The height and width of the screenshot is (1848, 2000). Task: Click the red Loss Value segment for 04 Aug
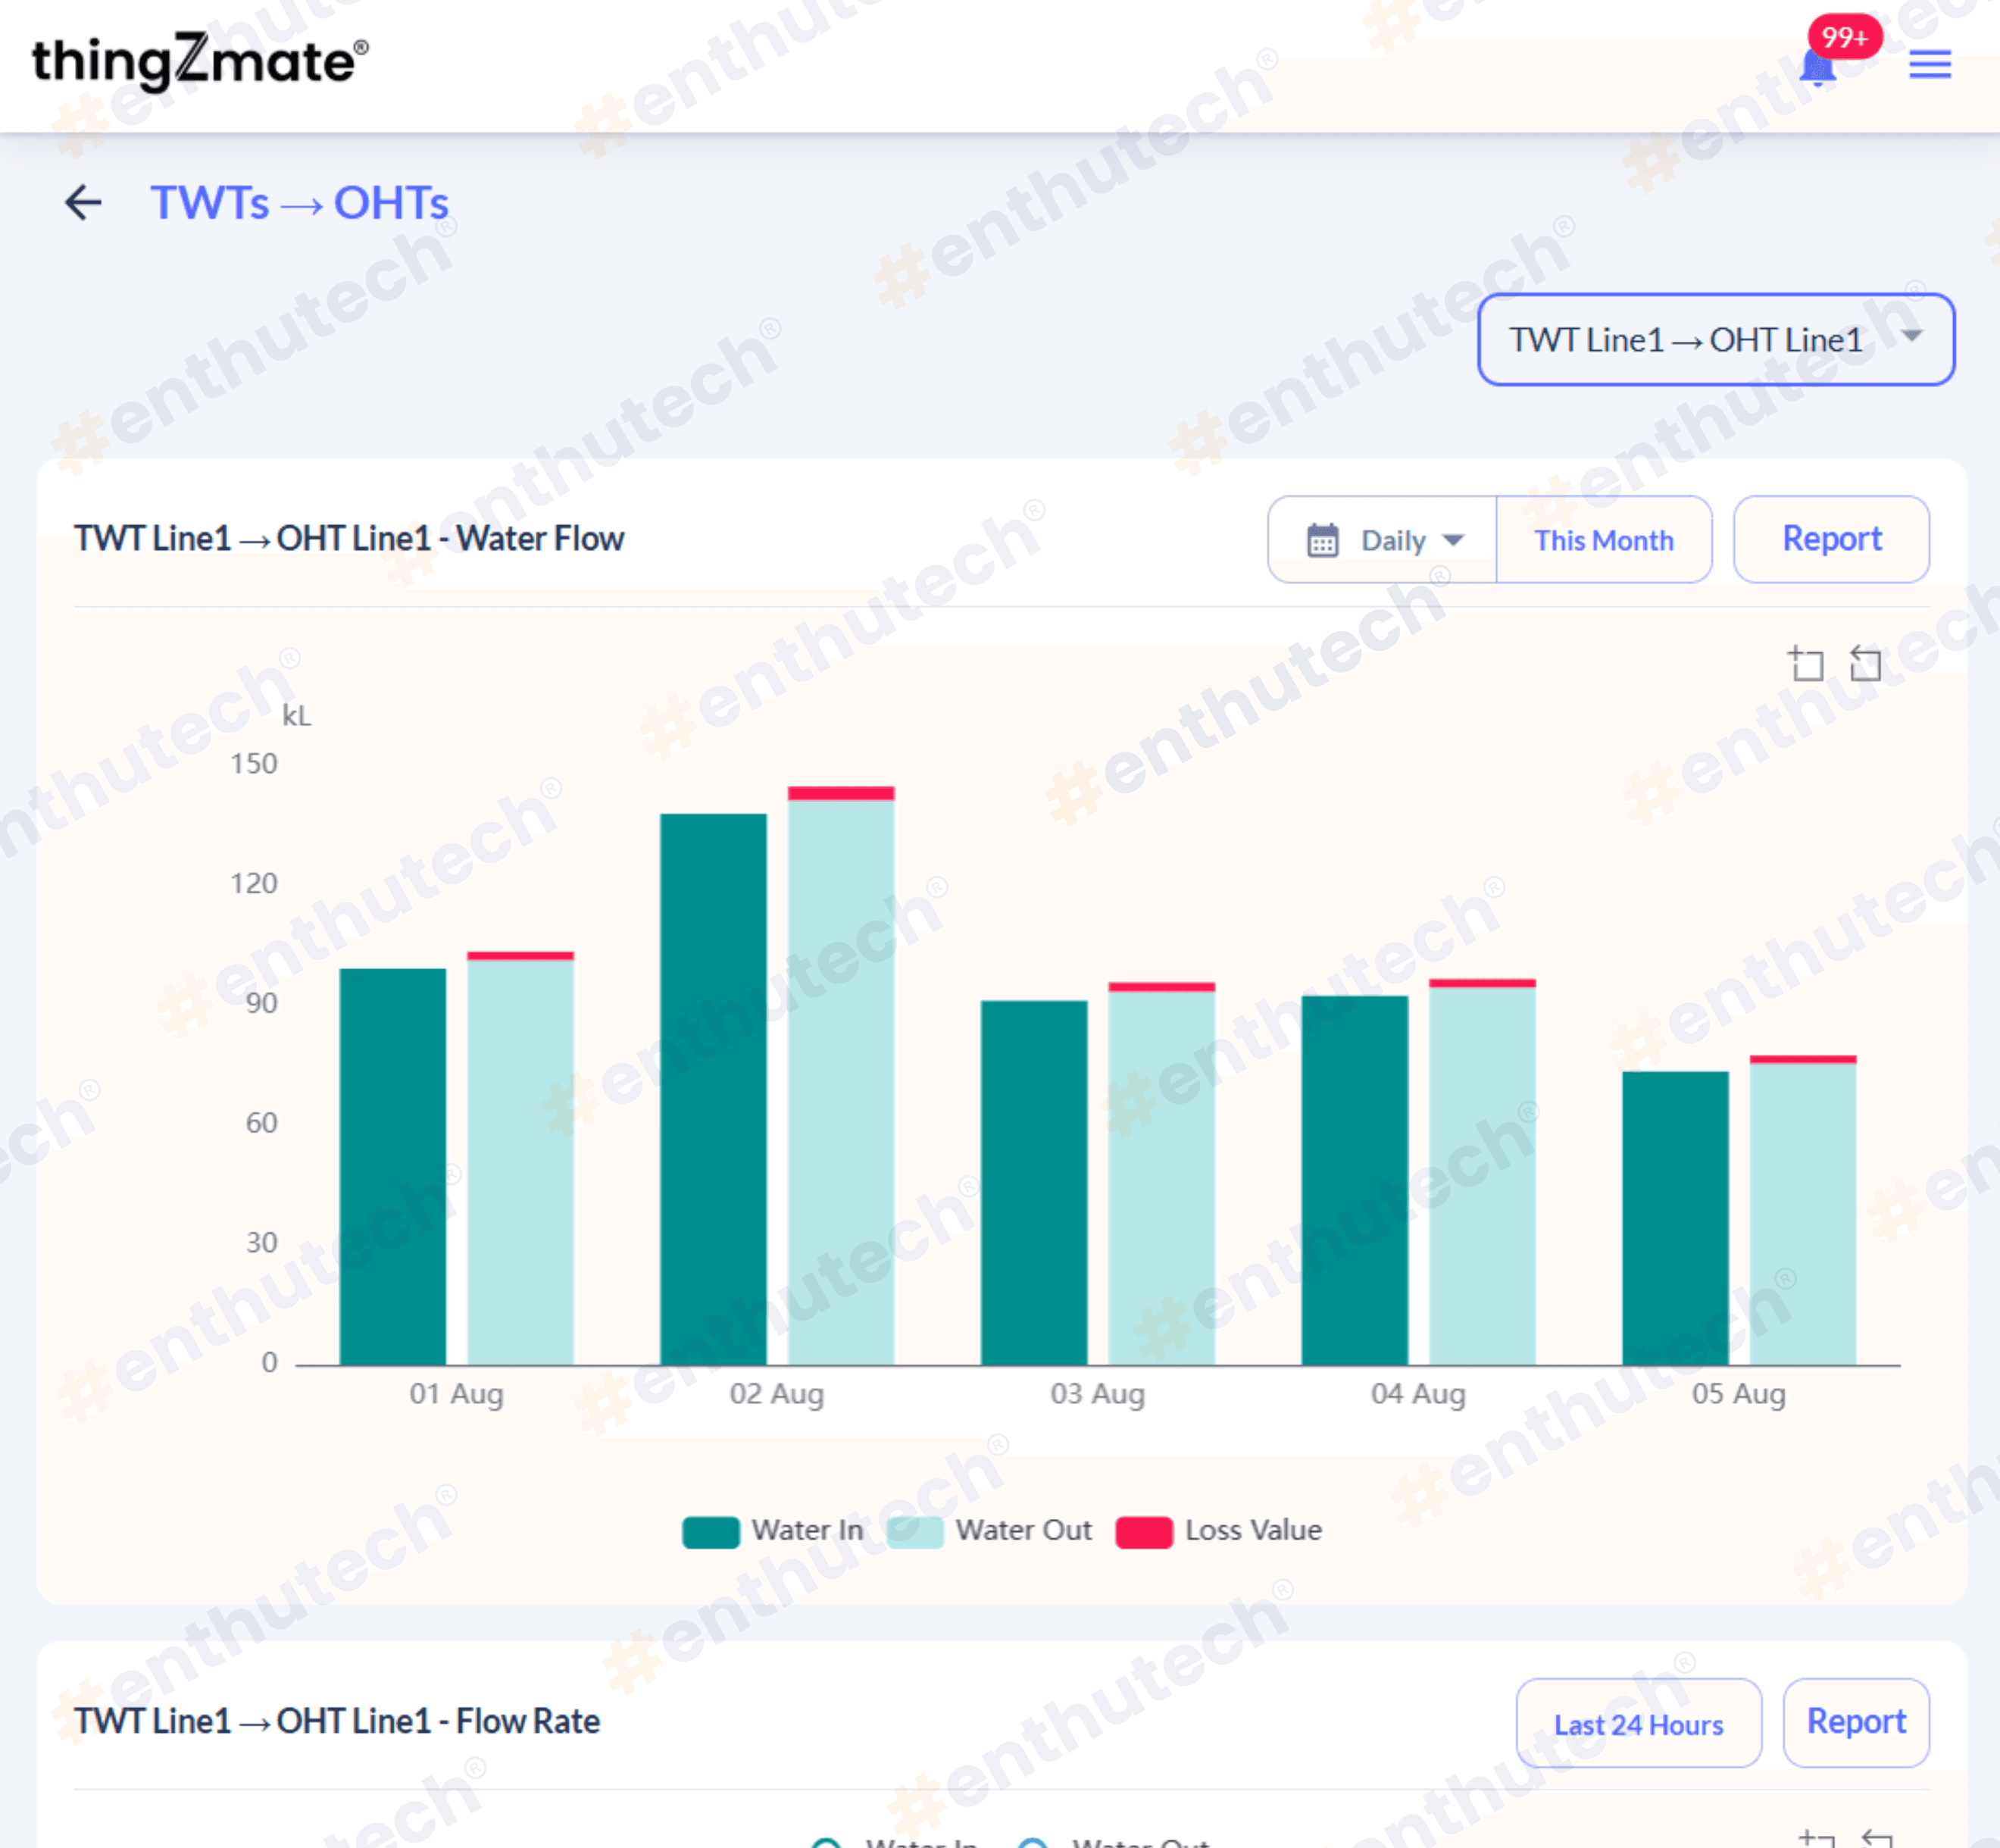tap(1483, 984)
